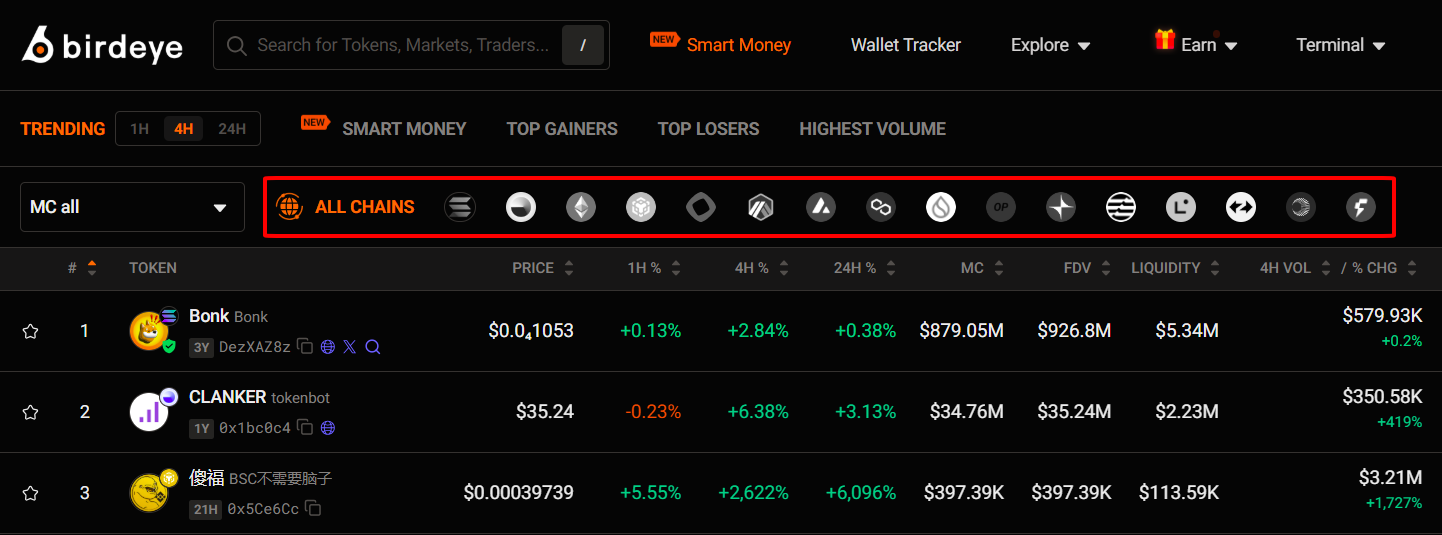Filter by the Base chain icon
1442x535 pixels.
[x=521, y=207]
